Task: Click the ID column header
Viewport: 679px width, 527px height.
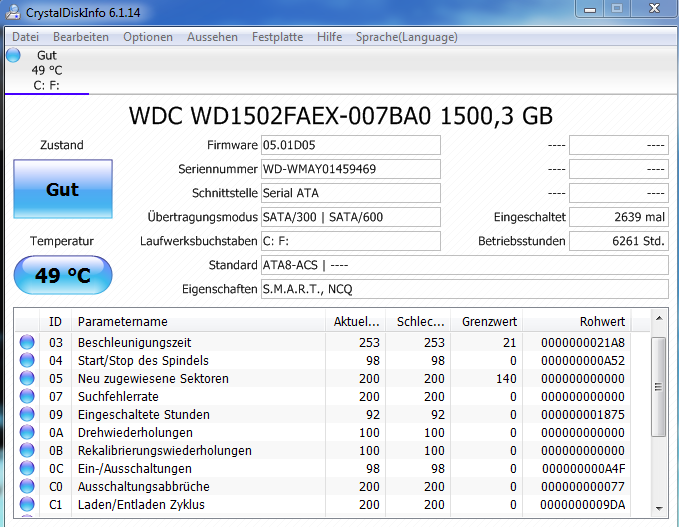Action: [x=55, y=321]
